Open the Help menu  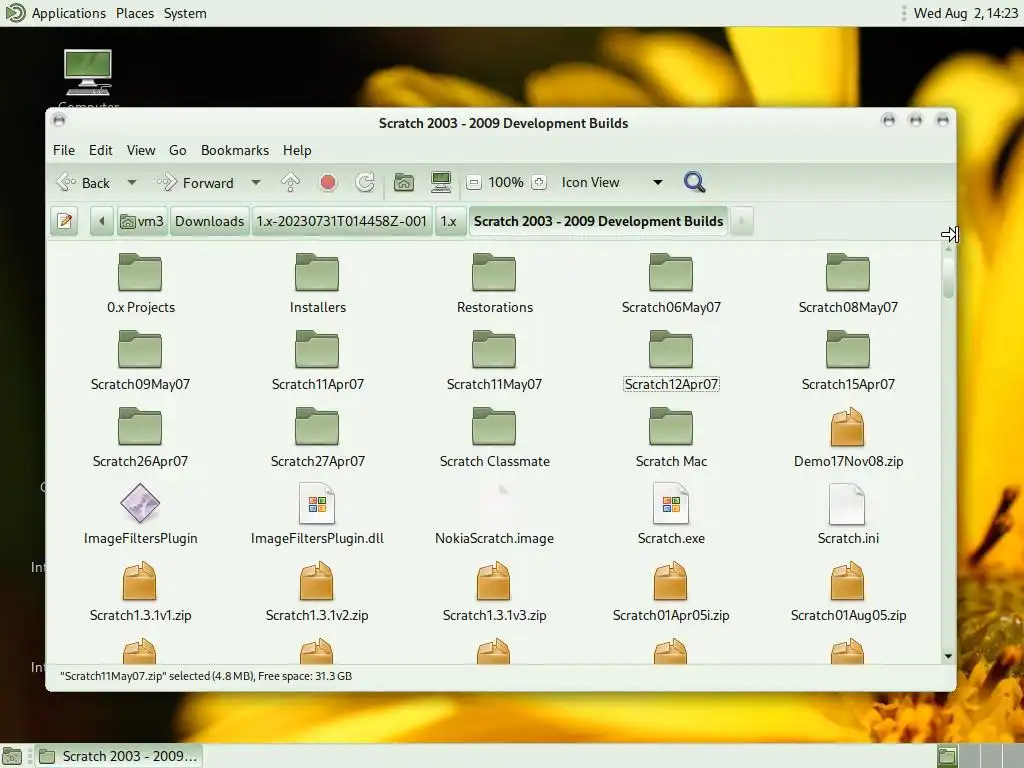[x=297, y=150]
